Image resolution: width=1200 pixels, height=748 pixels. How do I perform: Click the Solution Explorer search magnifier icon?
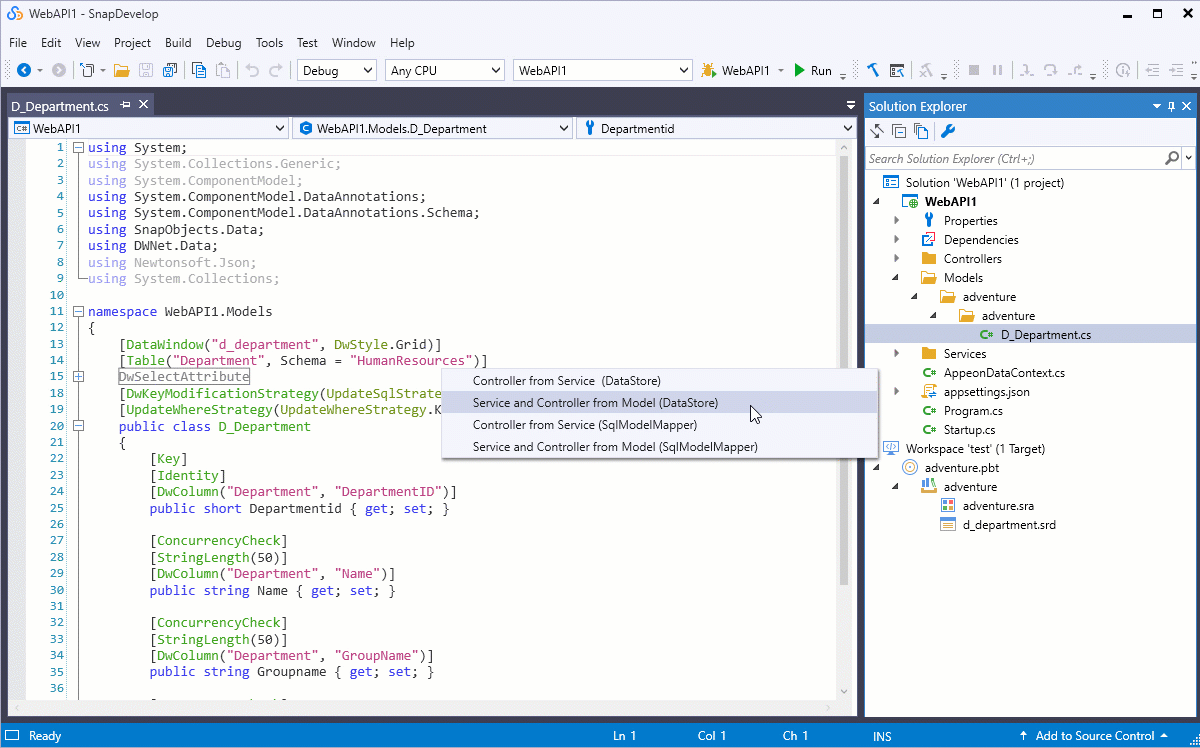(x=1172, y=158)
